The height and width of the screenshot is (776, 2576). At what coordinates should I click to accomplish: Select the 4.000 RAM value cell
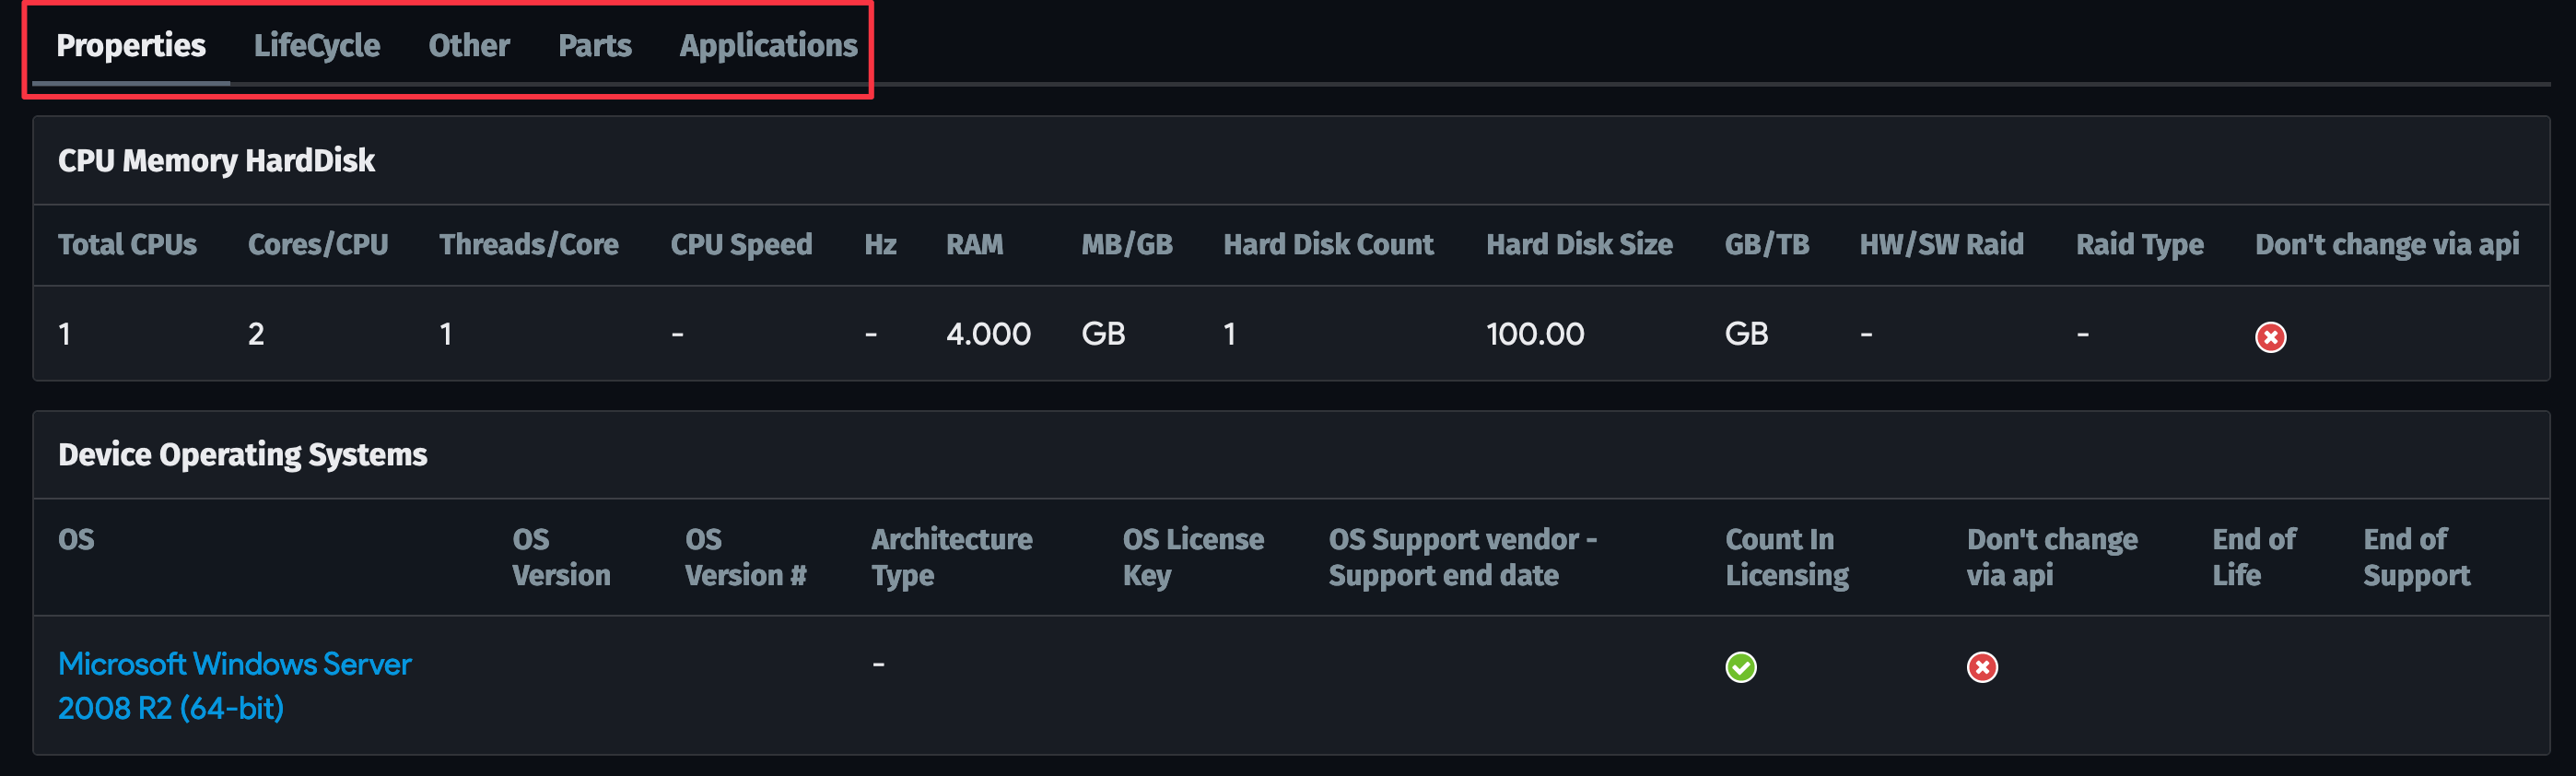pos(987,334)
